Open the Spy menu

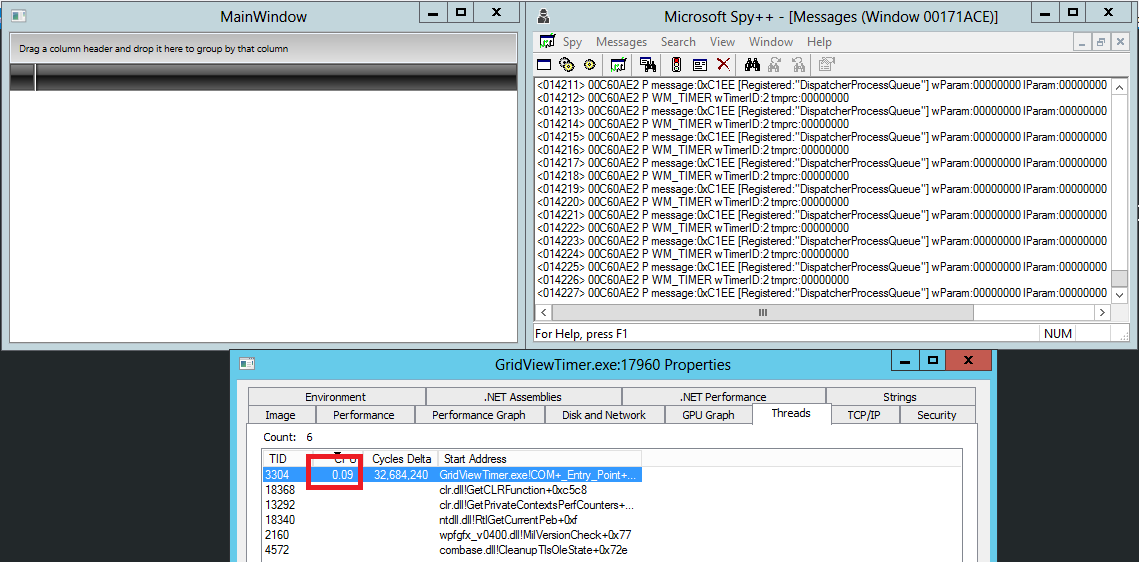tap(572, 42)
